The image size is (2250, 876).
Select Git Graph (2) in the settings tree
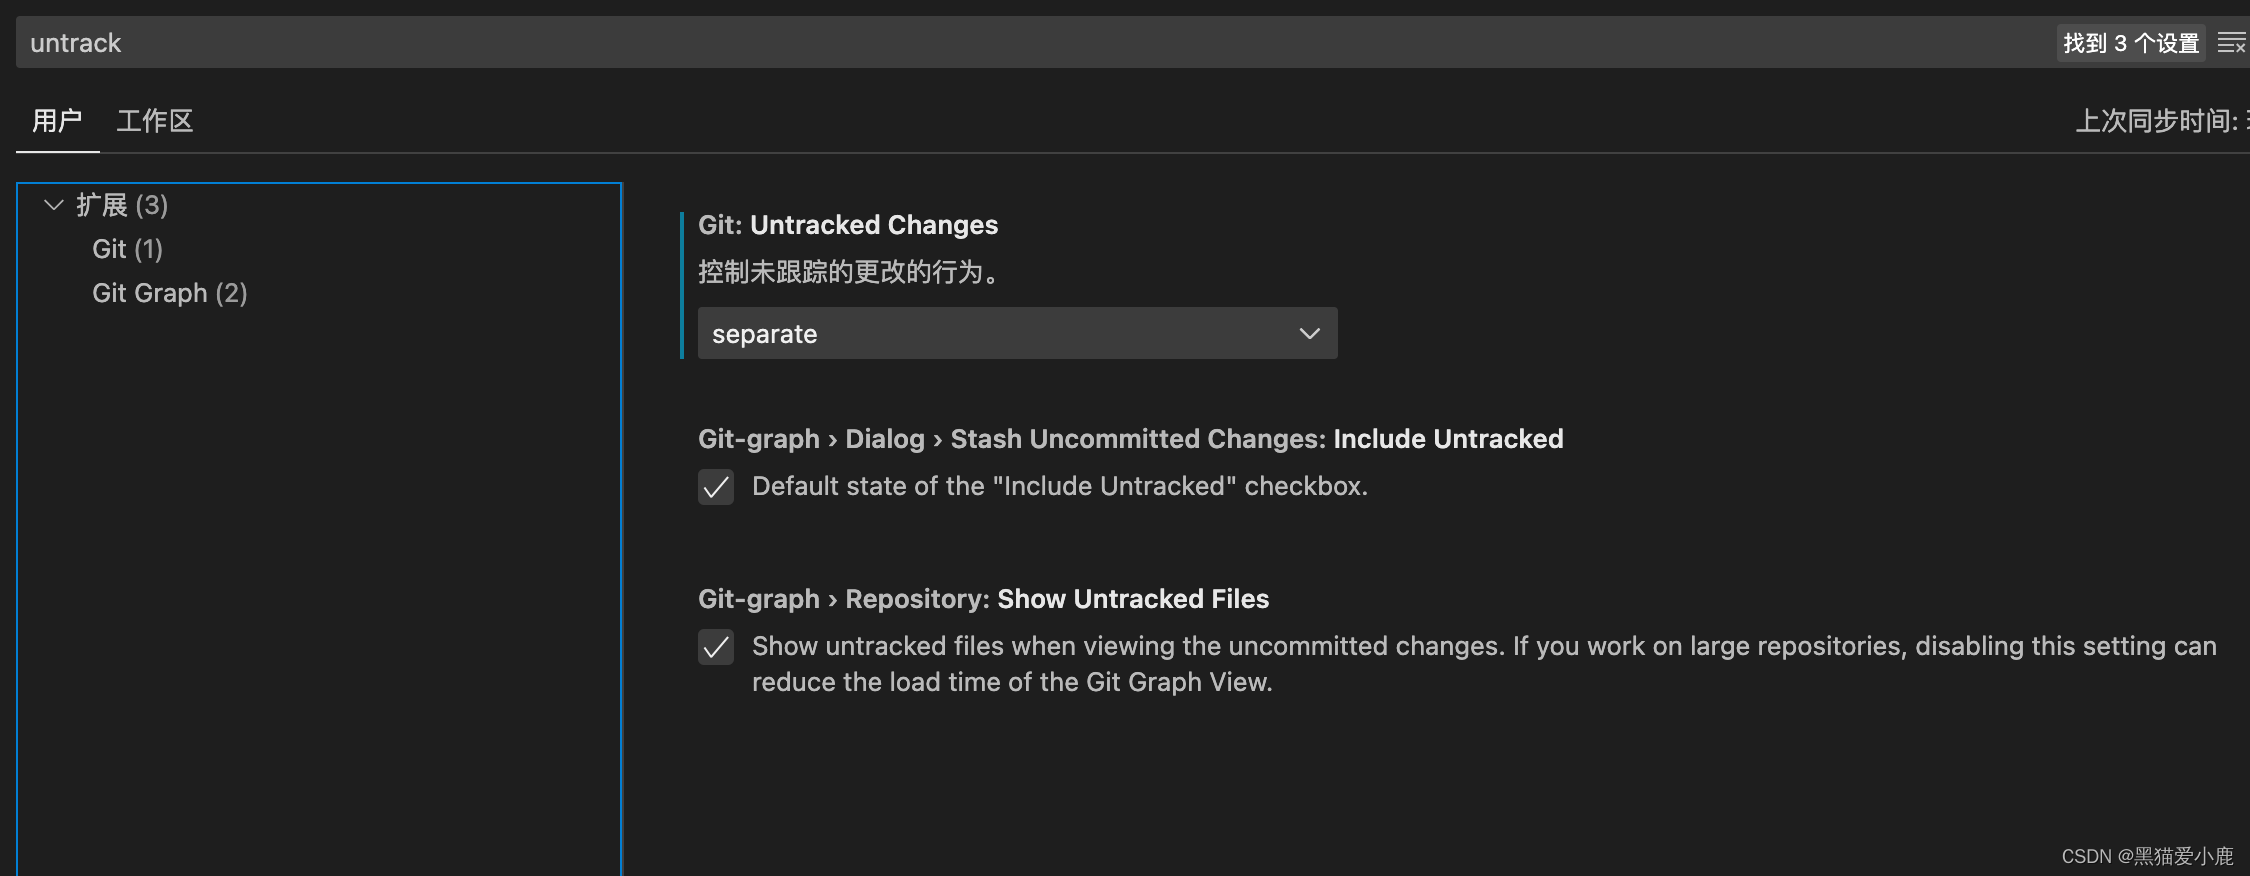(x=169, y=292)
